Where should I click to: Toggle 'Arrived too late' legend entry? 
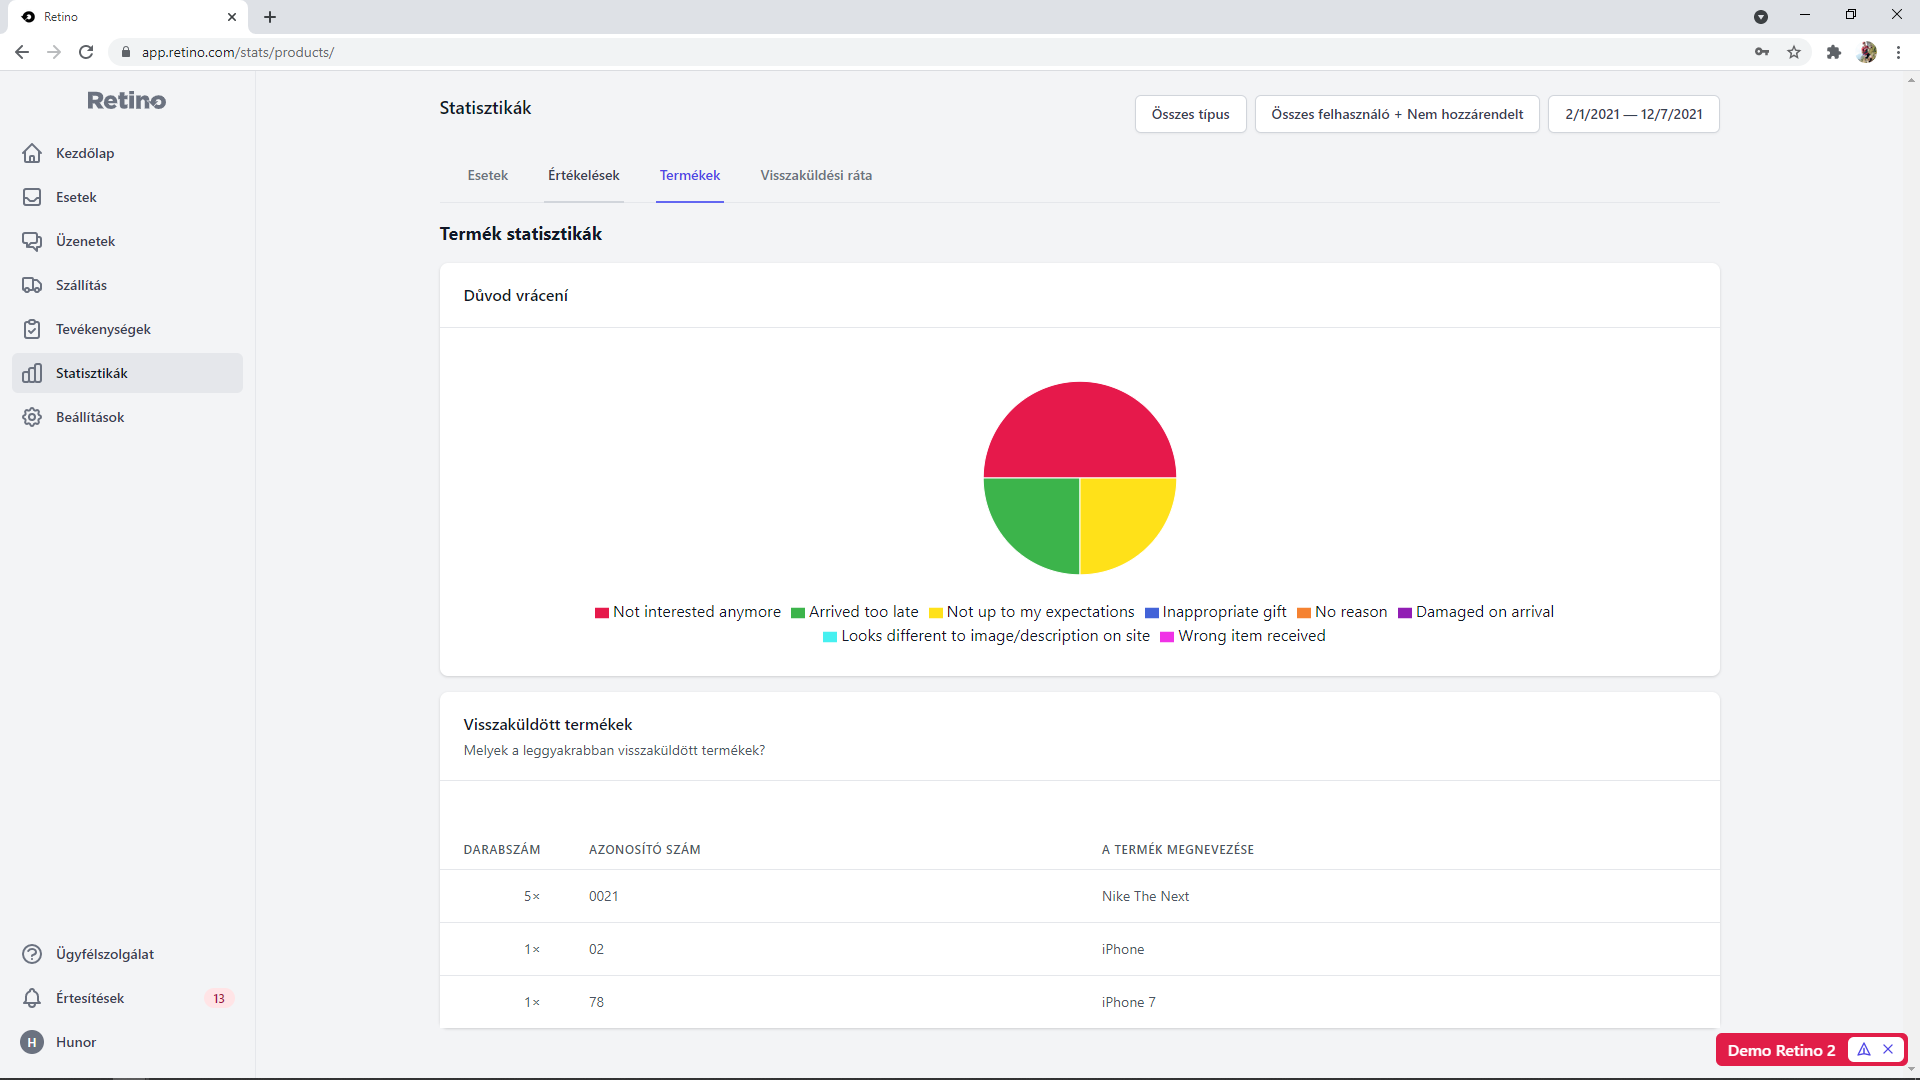pos(855,612)
